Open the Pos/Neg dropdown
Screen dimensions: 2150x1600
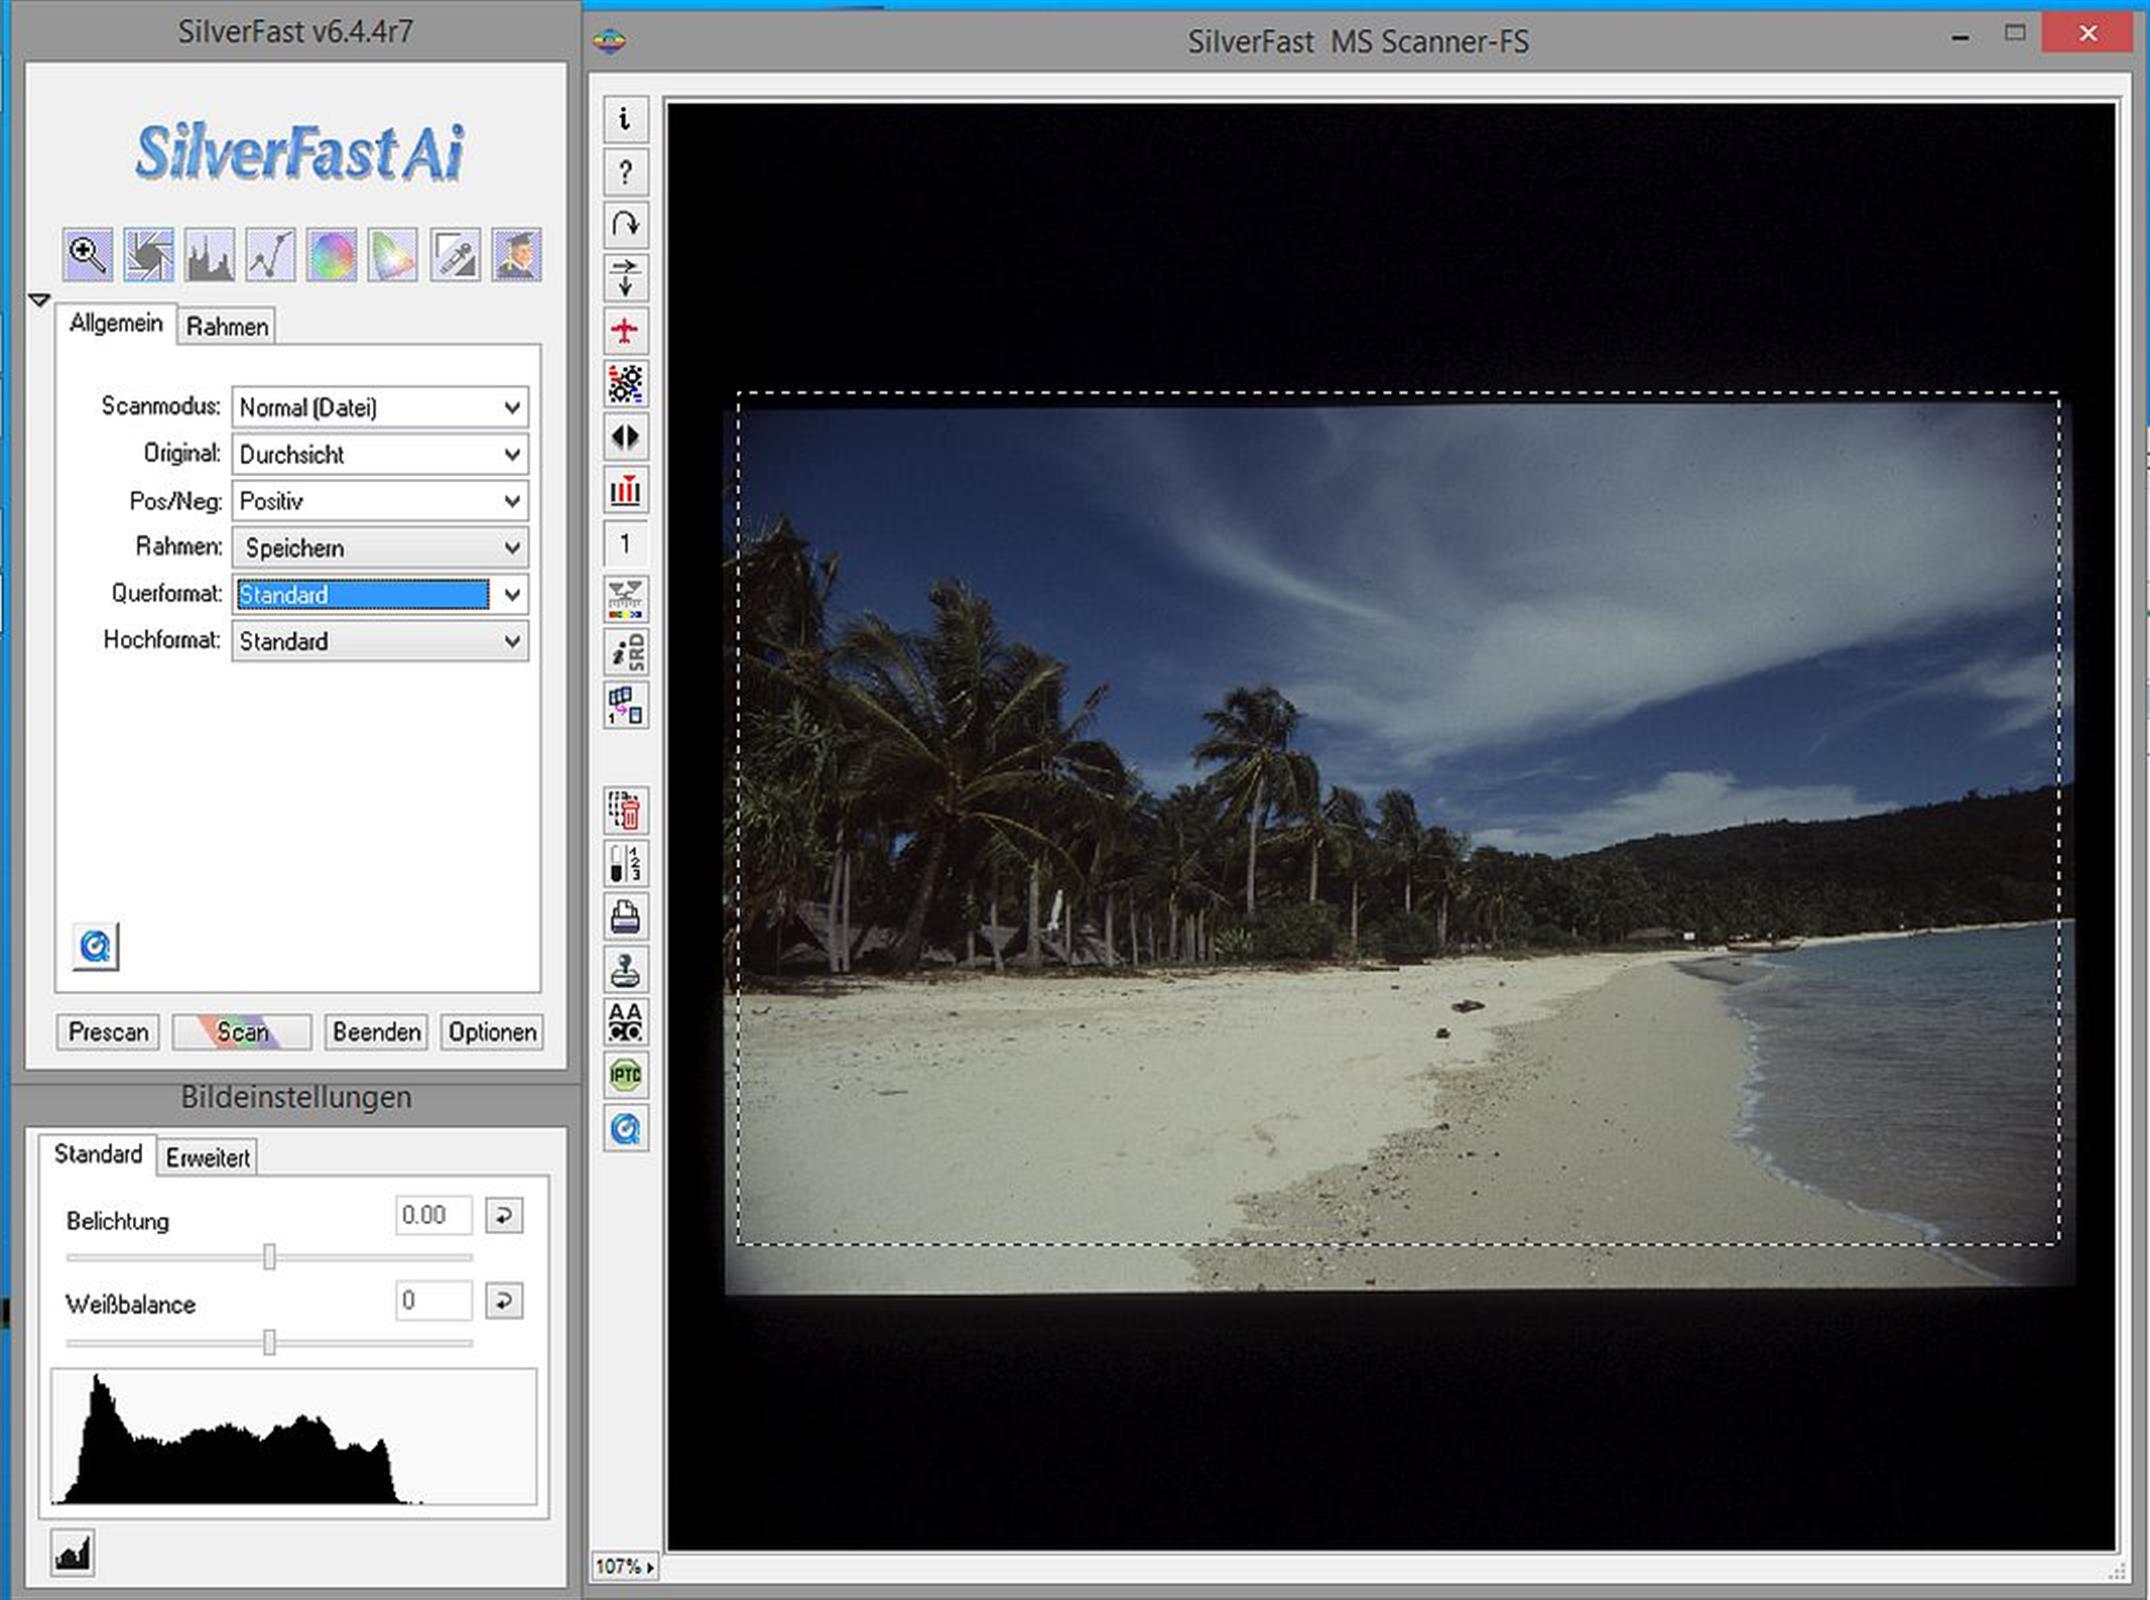pyautogui.click(x=511, y=501)
